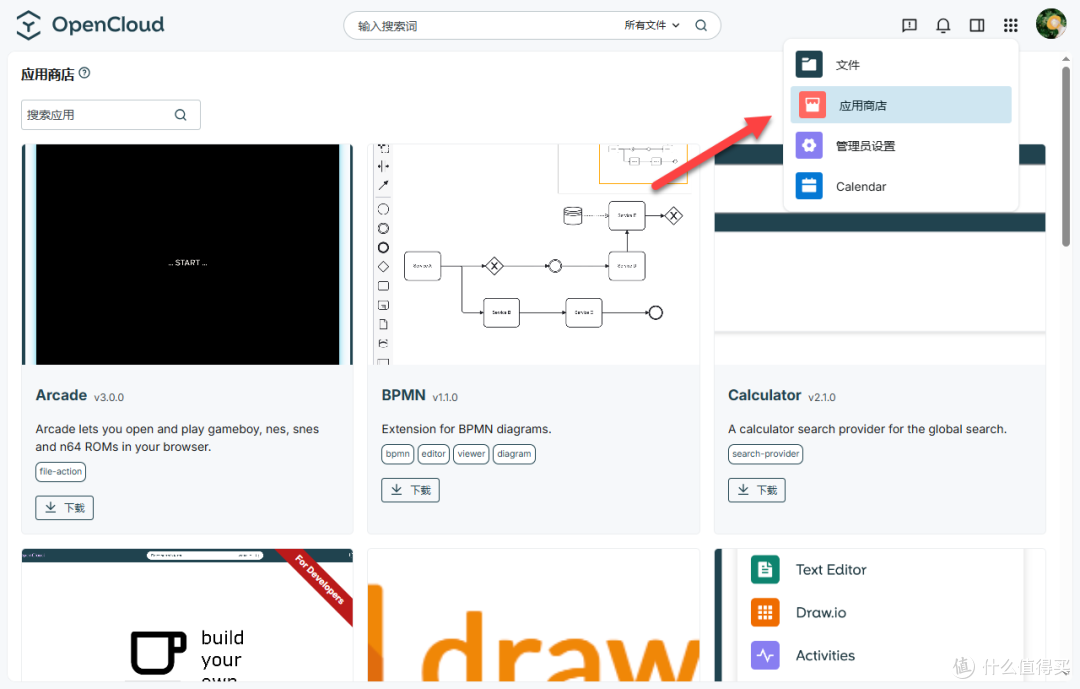This screenshot has width=1080, height=689.
Task: Select Calendar from the app menu
Action: (901, 186)
